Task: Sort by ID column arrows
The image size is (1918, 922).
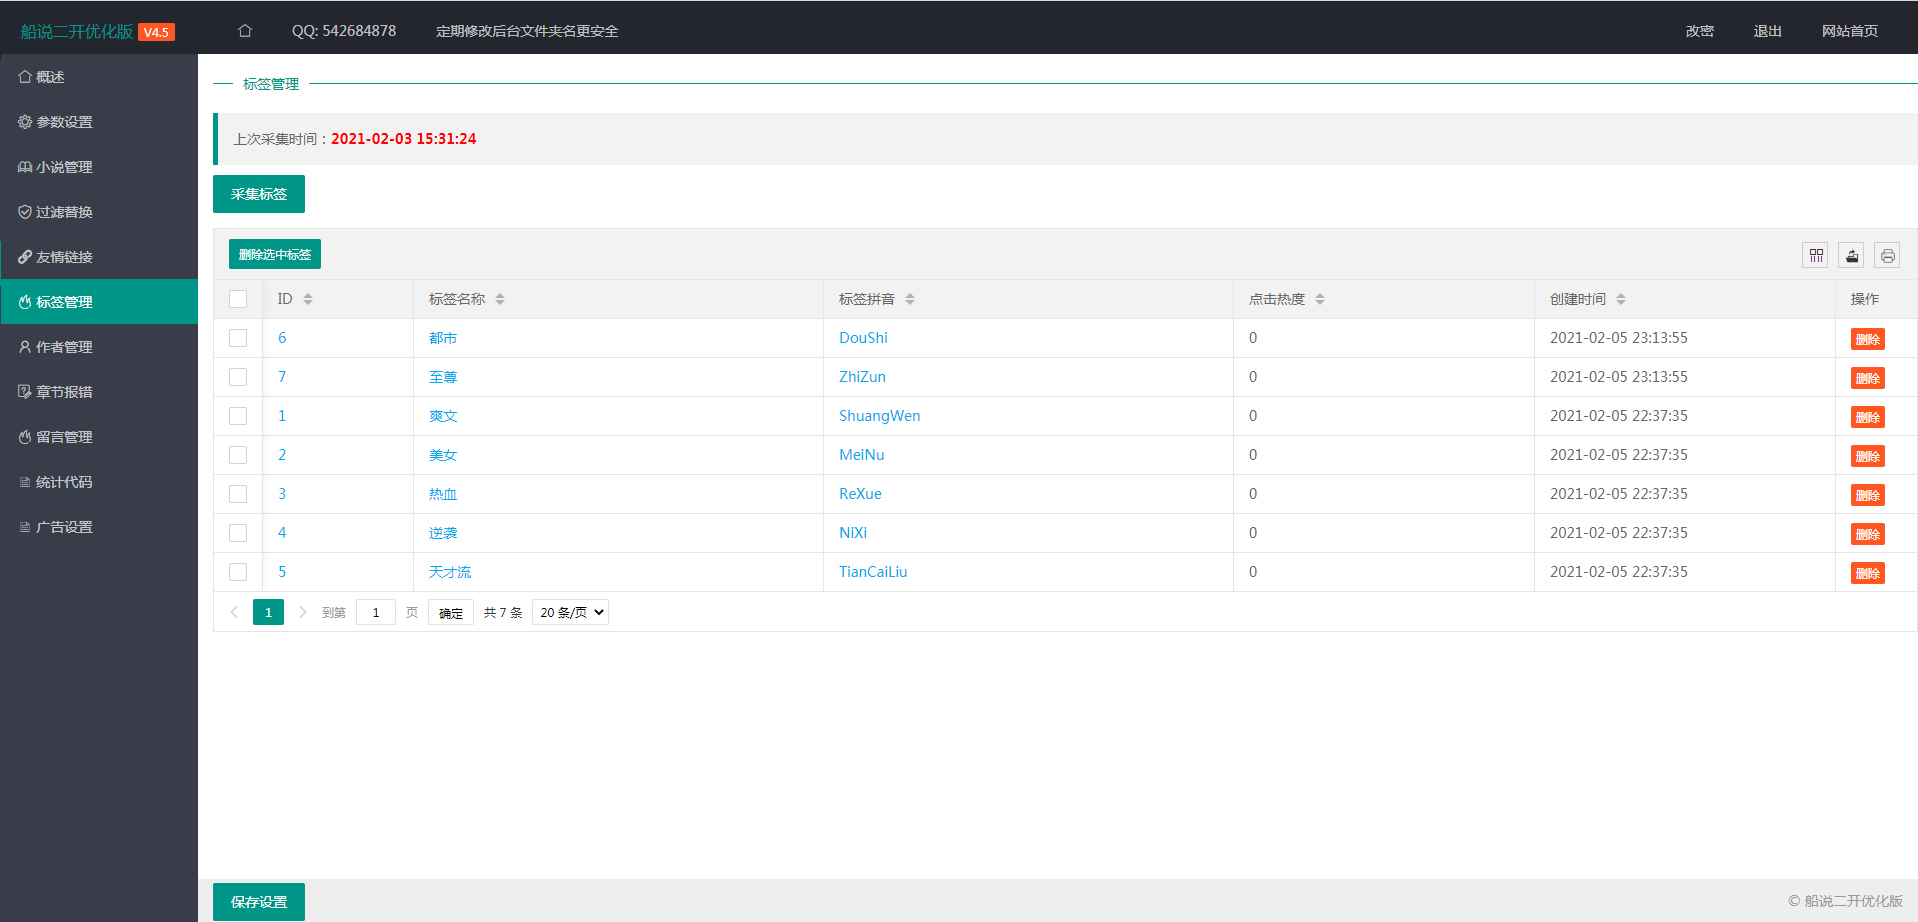Action: coord(308,299)
